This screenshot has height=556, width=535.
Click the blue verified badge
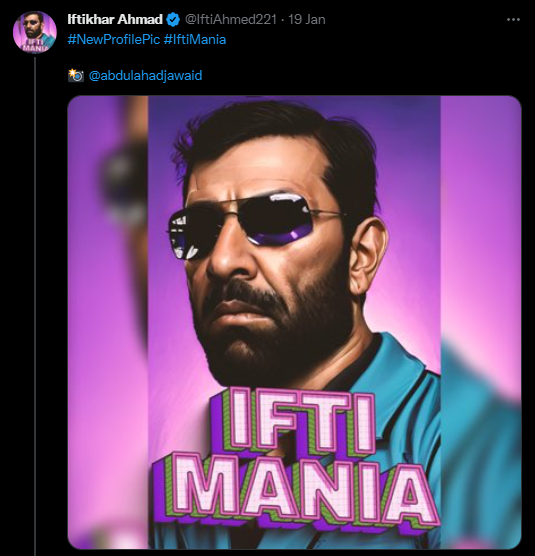173,20
